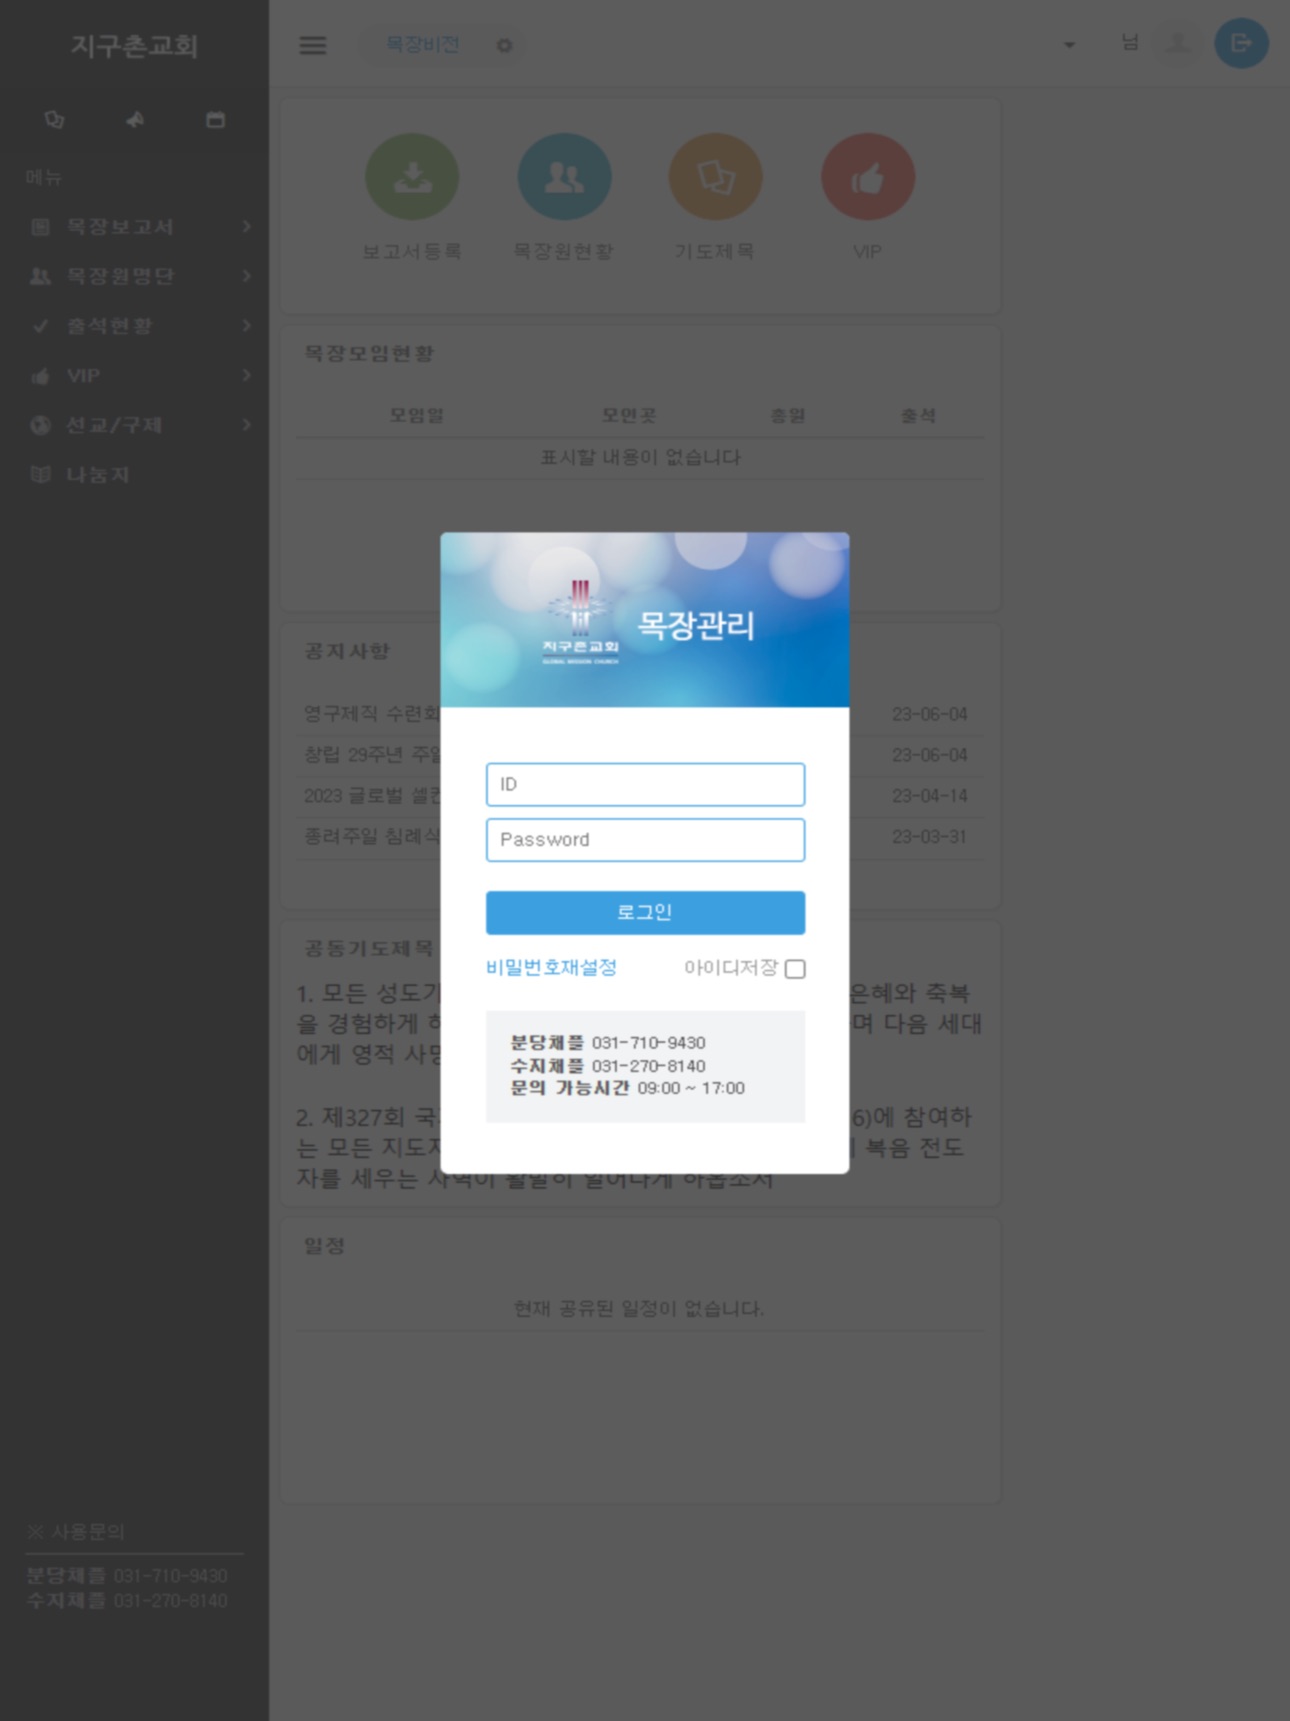Viewport: 1290px width, 1721px height.
Task: Click the orange 기도제목 circle icon
Action: point(715,177)
